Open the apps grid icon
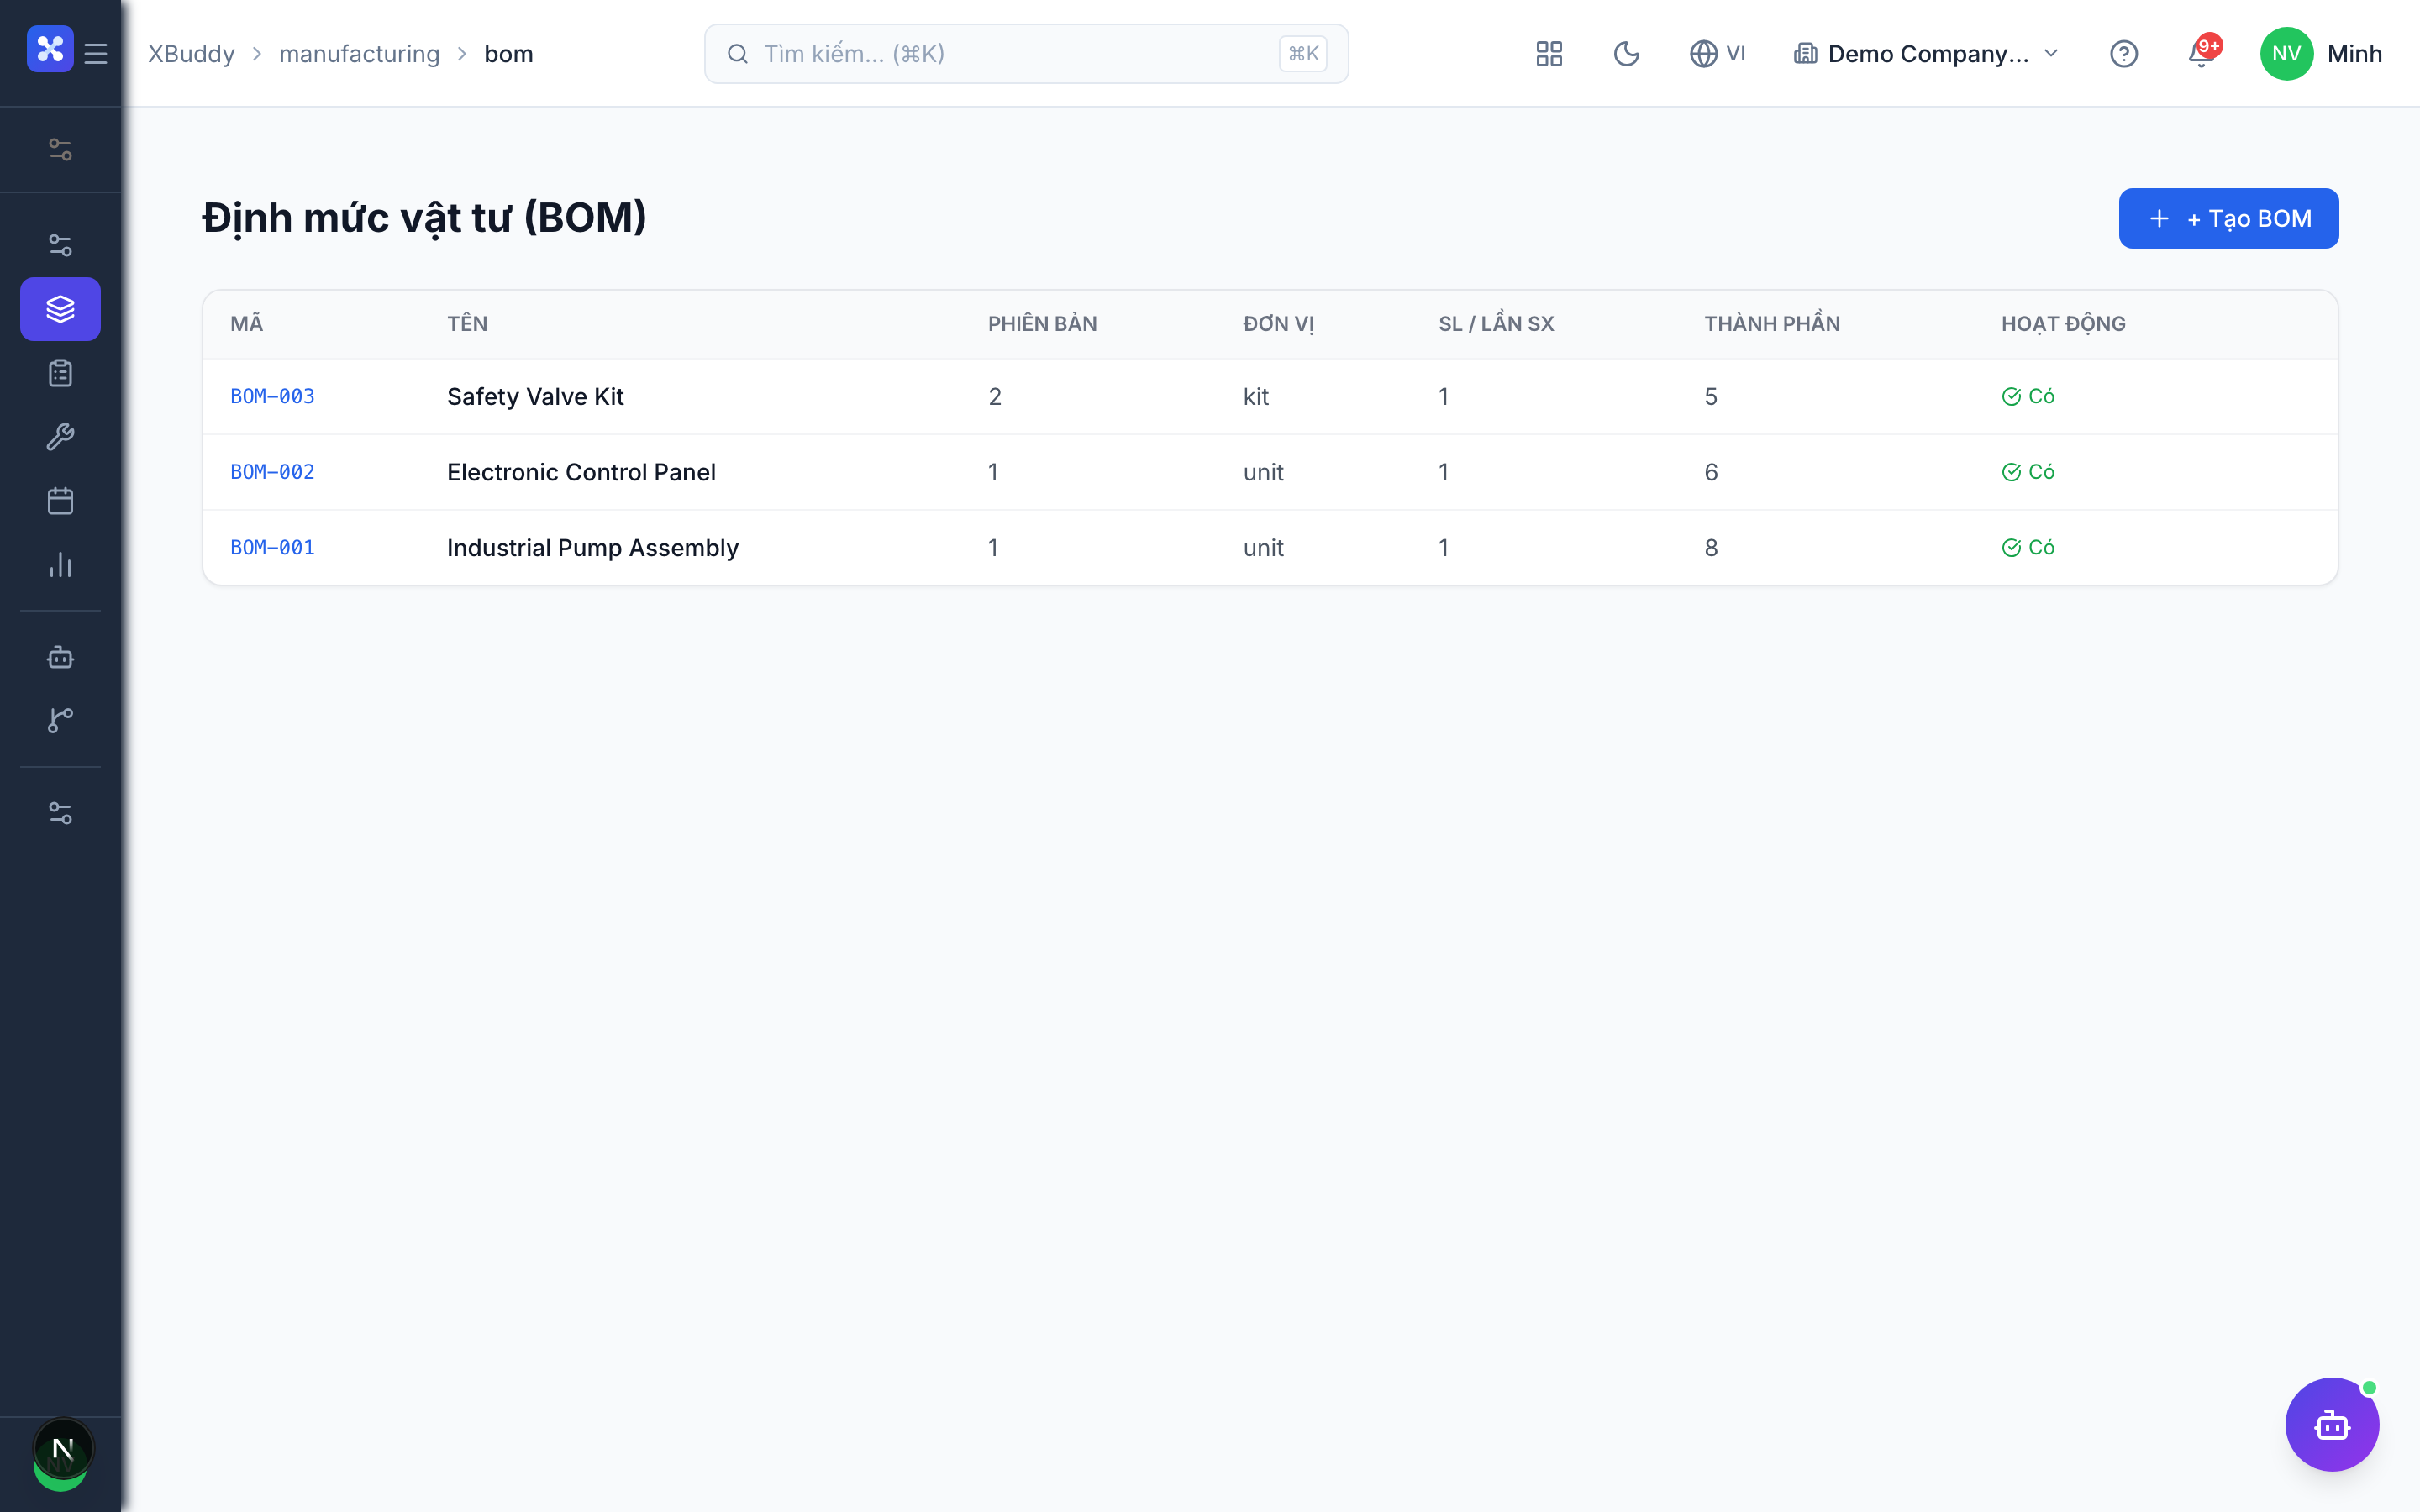 1549,53
